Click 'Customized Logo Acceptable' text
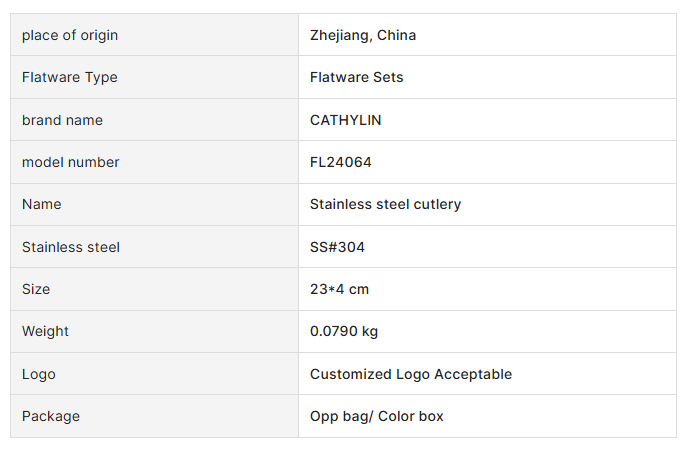This screenshot has width=688, height=451. (x=411, y=374)
